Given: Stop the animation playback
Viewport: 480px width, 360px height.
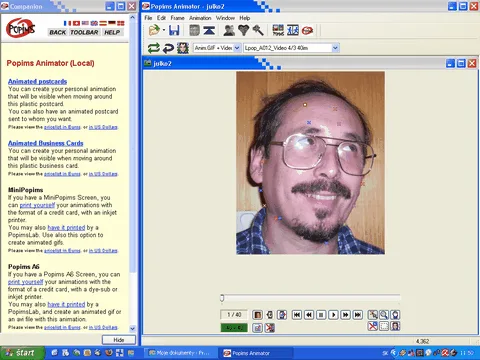Looking at the screenshot, I should pyautogui.click(x=321, y=315).
